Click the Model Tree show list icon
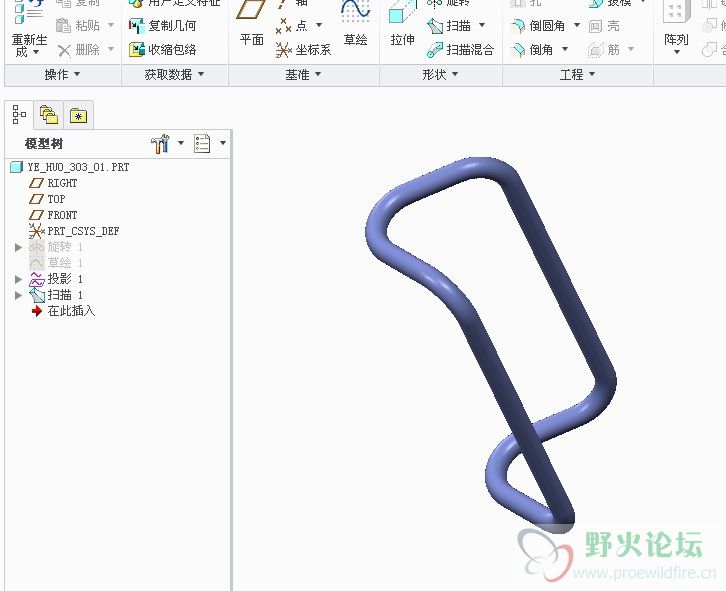The width and height of the screenshot is (726, 591). point(202,144)
